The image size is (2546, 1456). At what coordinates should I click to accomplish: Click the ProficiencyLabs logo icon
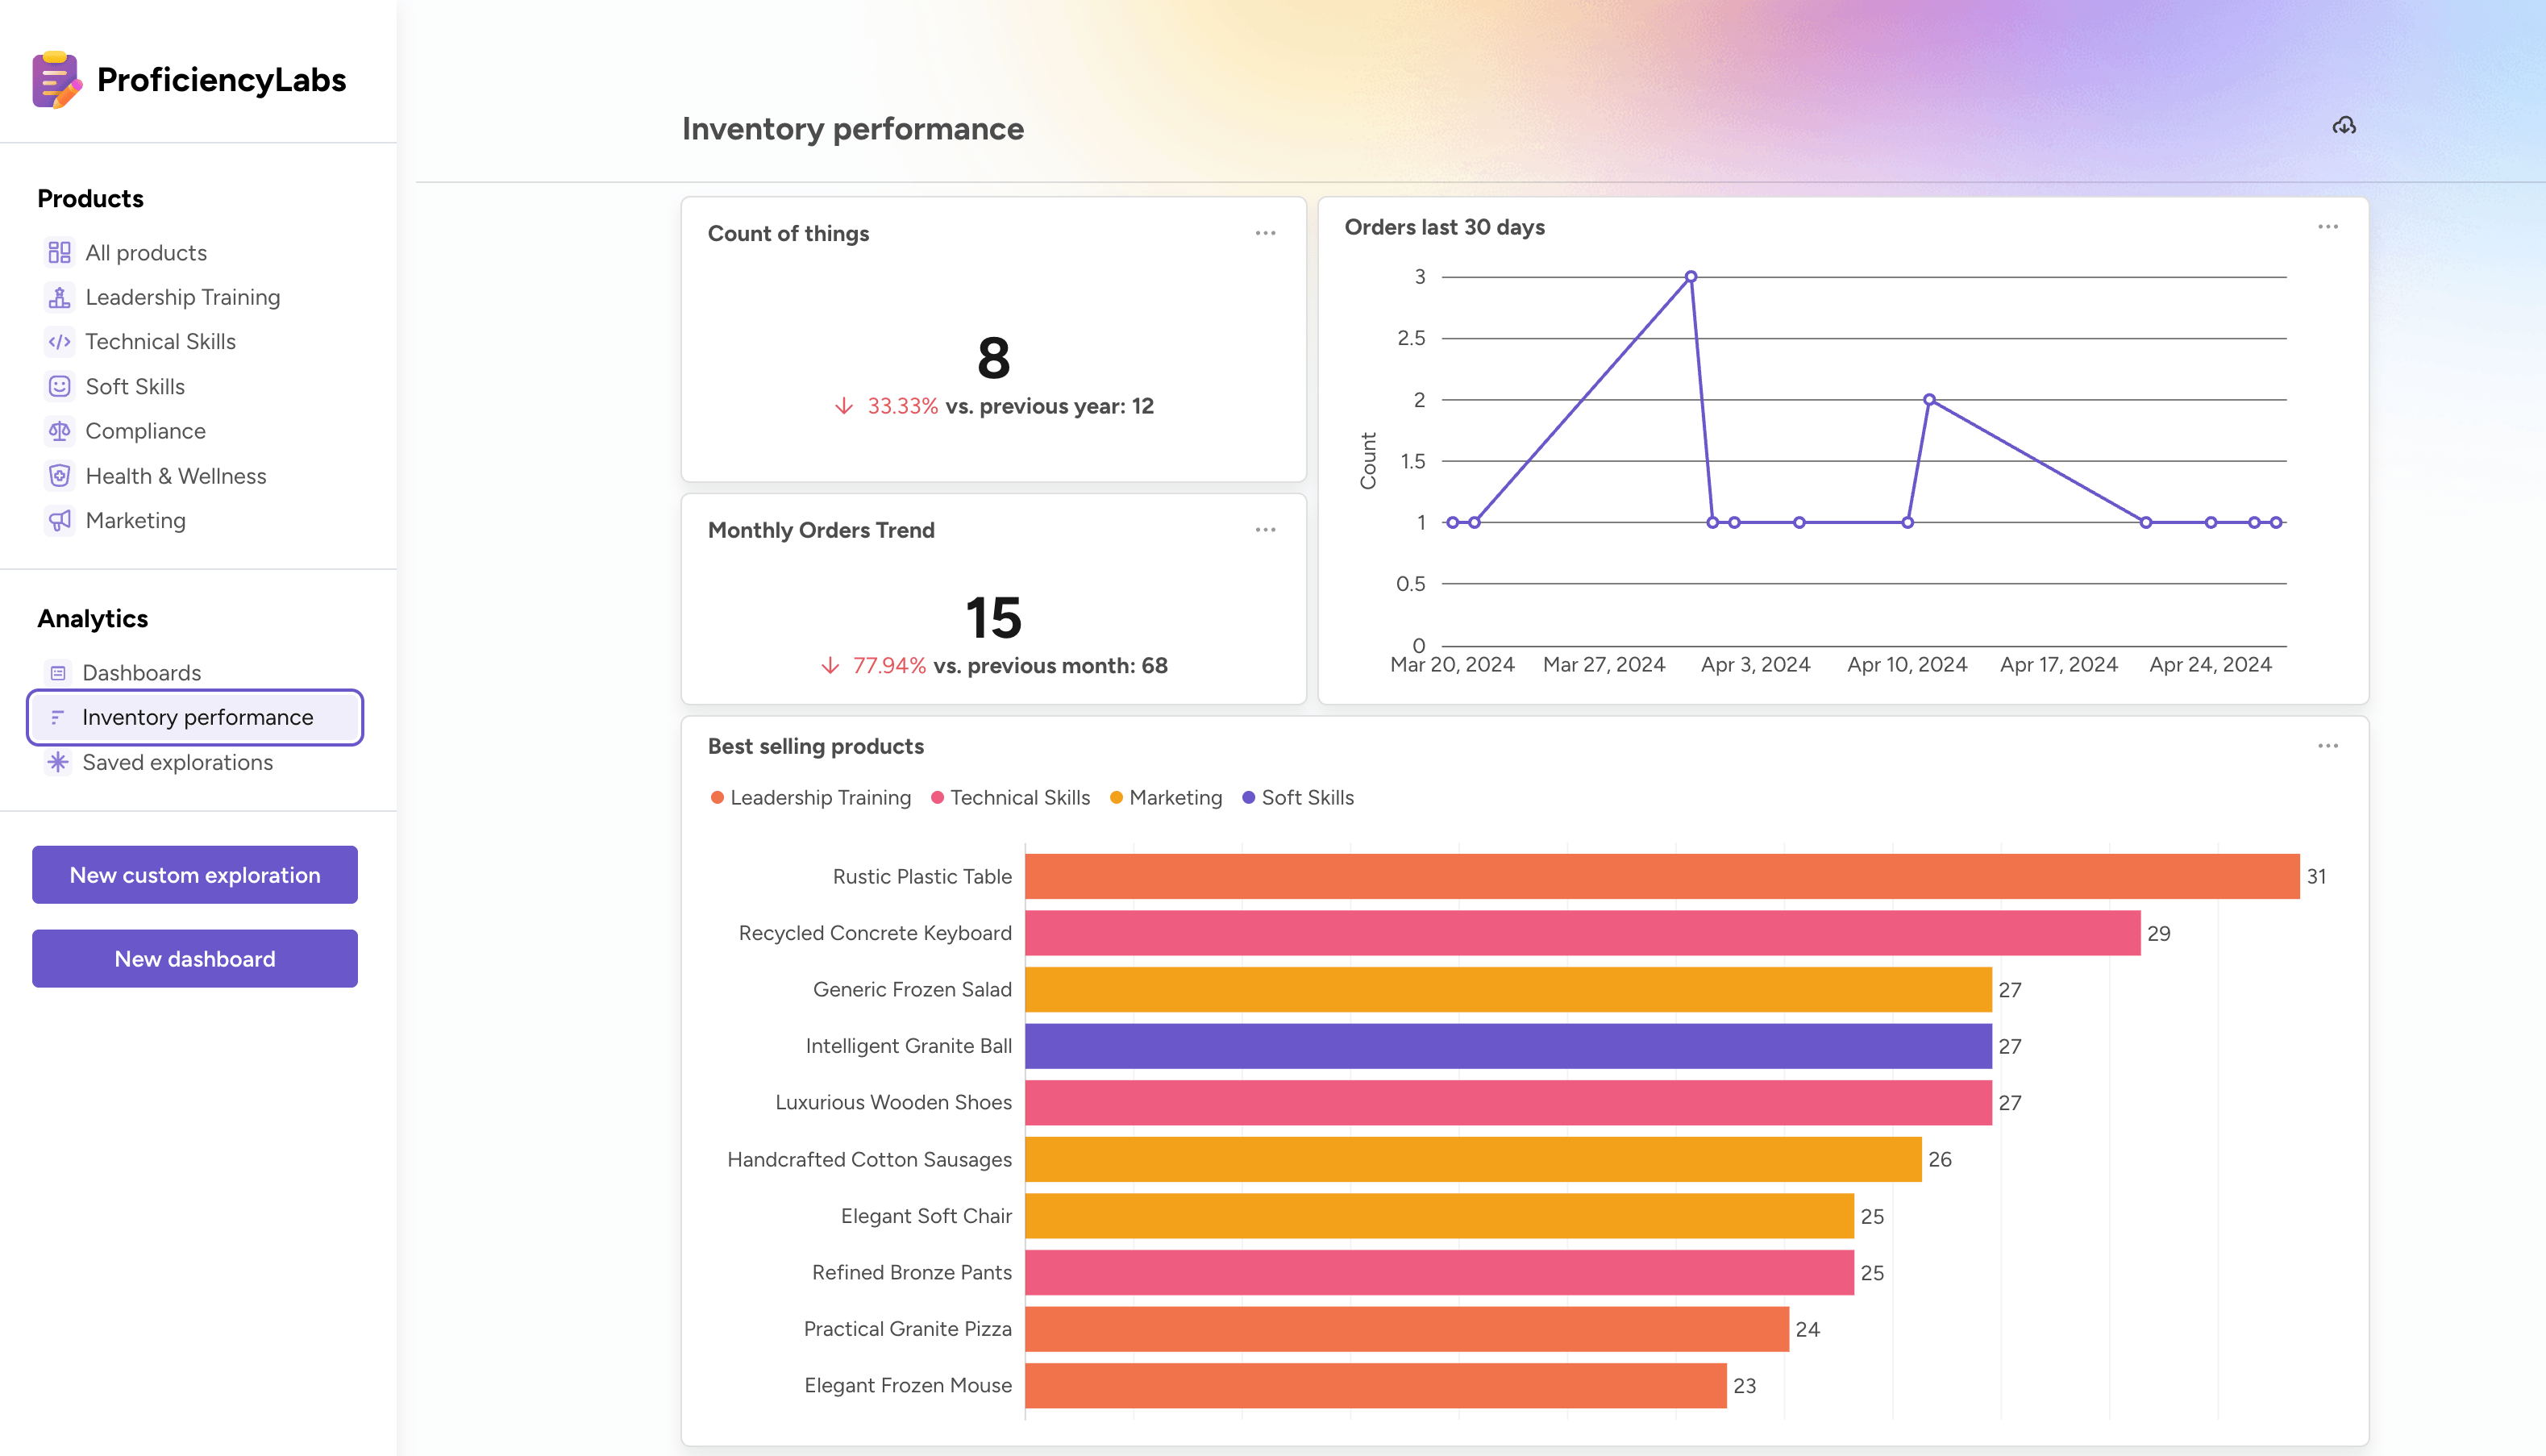(x=56, y=80)
